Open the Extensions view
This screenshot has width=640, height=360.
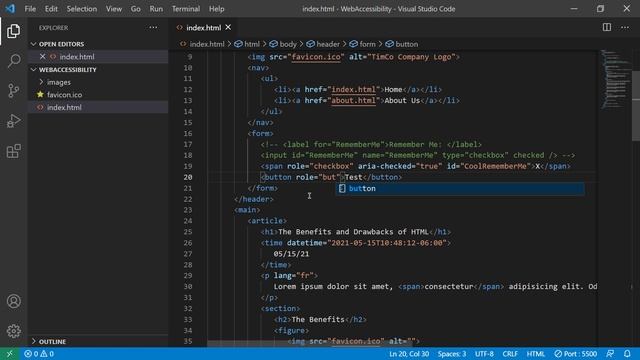13,151
